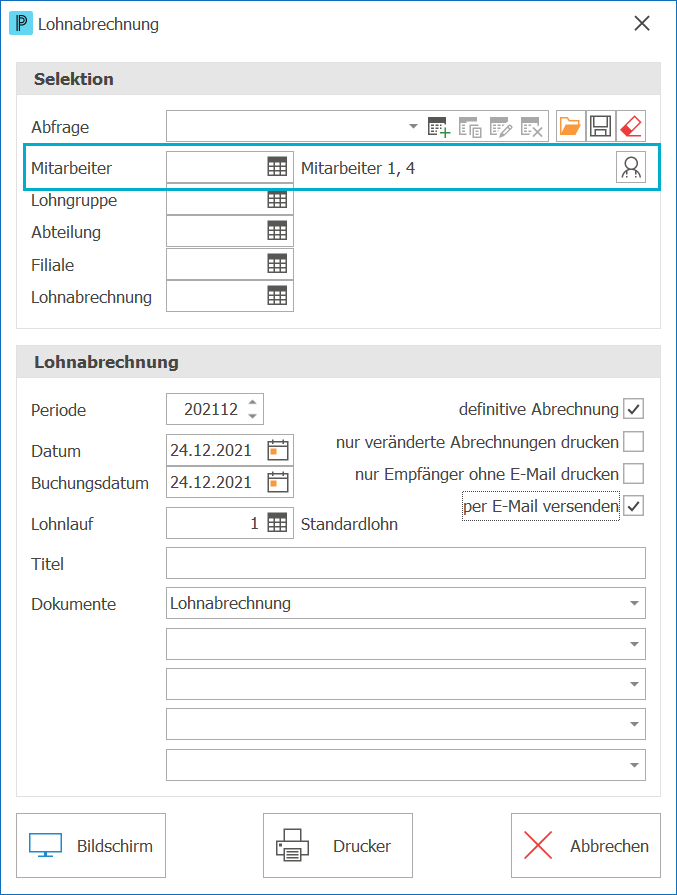The height and width of the screenshot is (895, 677).
Task: Open the Filiale lookup table icon
Action: point(277,264)
